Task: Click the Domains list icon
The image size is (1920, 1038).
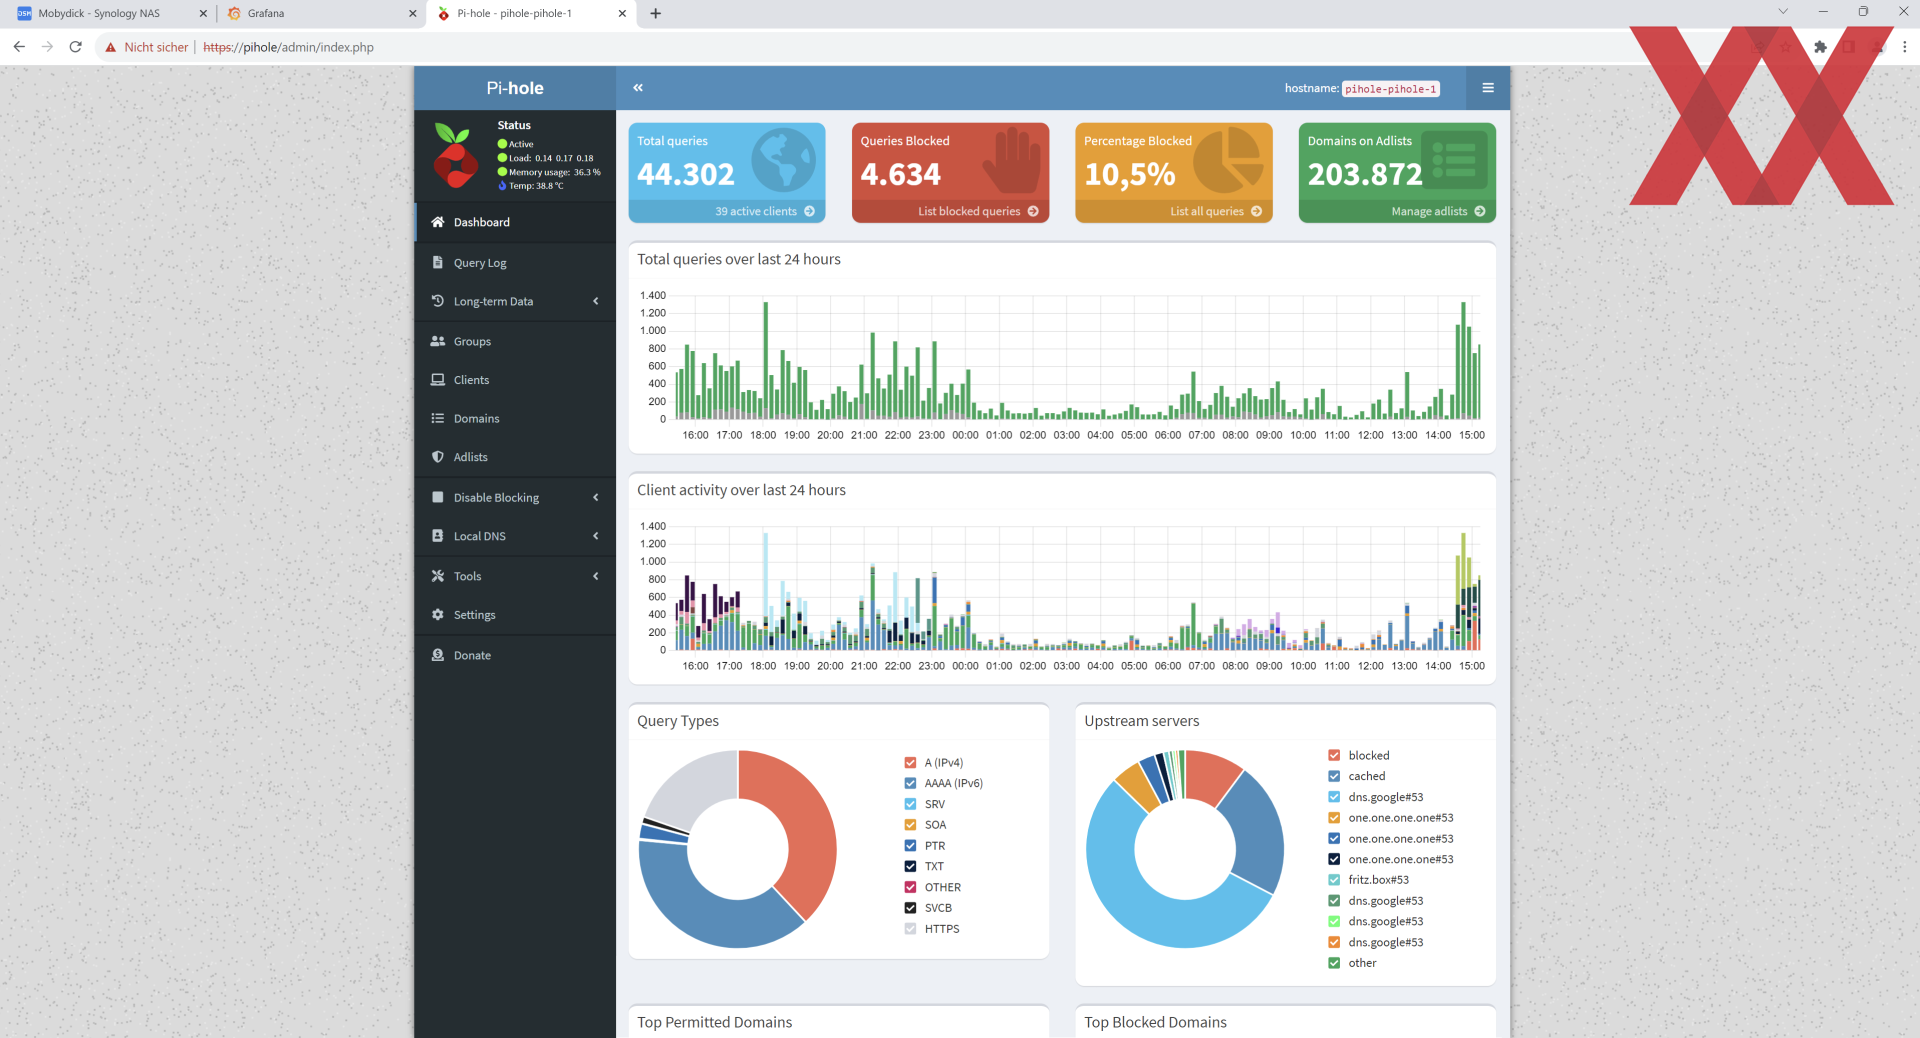Action: click(437, 418)
